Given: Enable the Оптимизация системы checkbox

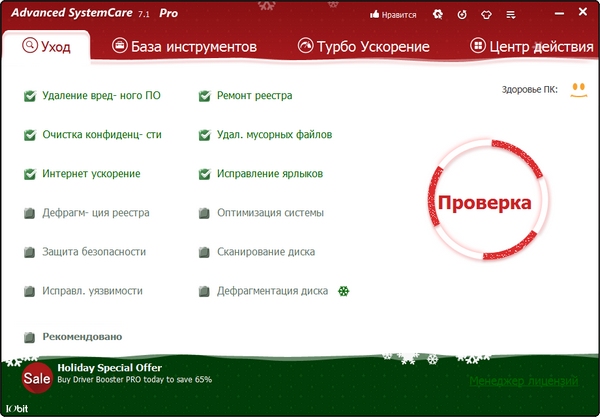Looking at the screenshot, I should [x=204, y=213].
